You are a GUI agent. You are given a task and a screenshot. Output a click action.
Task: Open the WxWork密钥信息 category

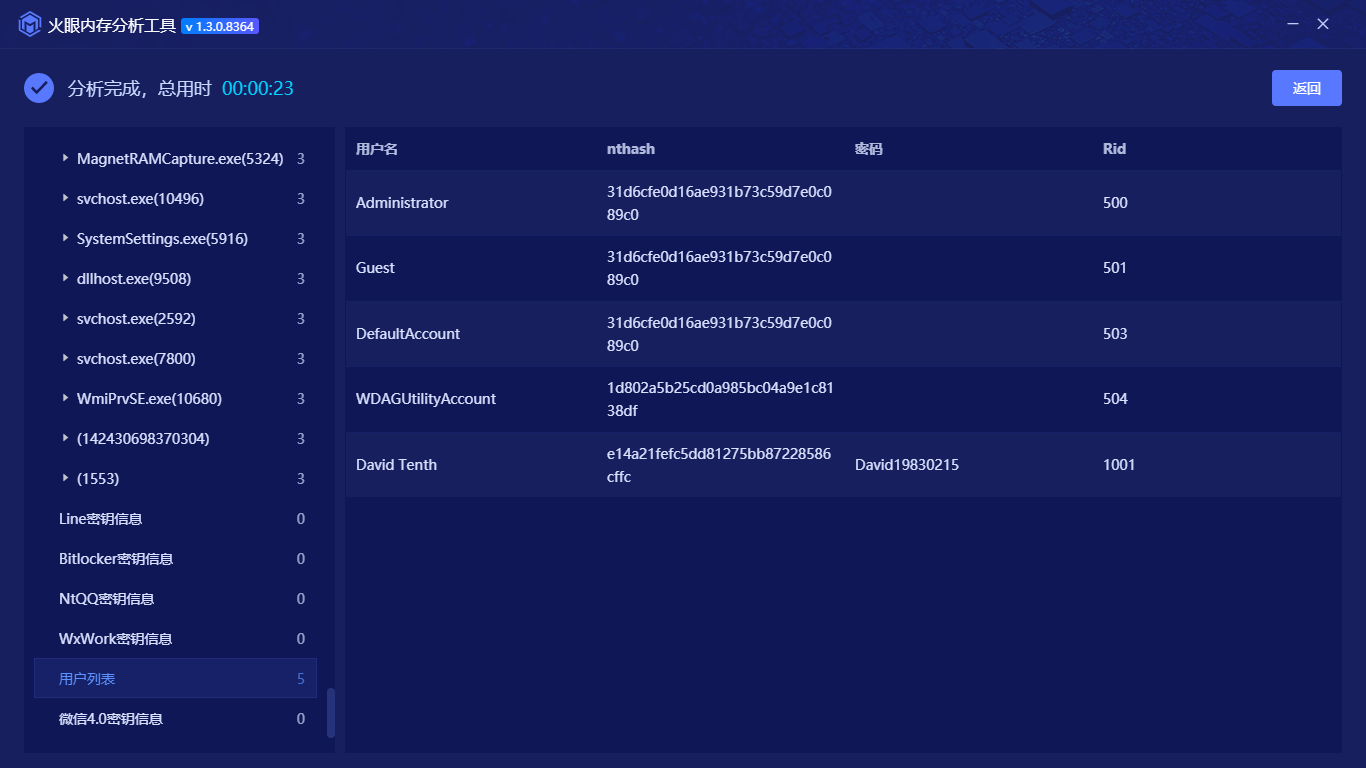116,639
